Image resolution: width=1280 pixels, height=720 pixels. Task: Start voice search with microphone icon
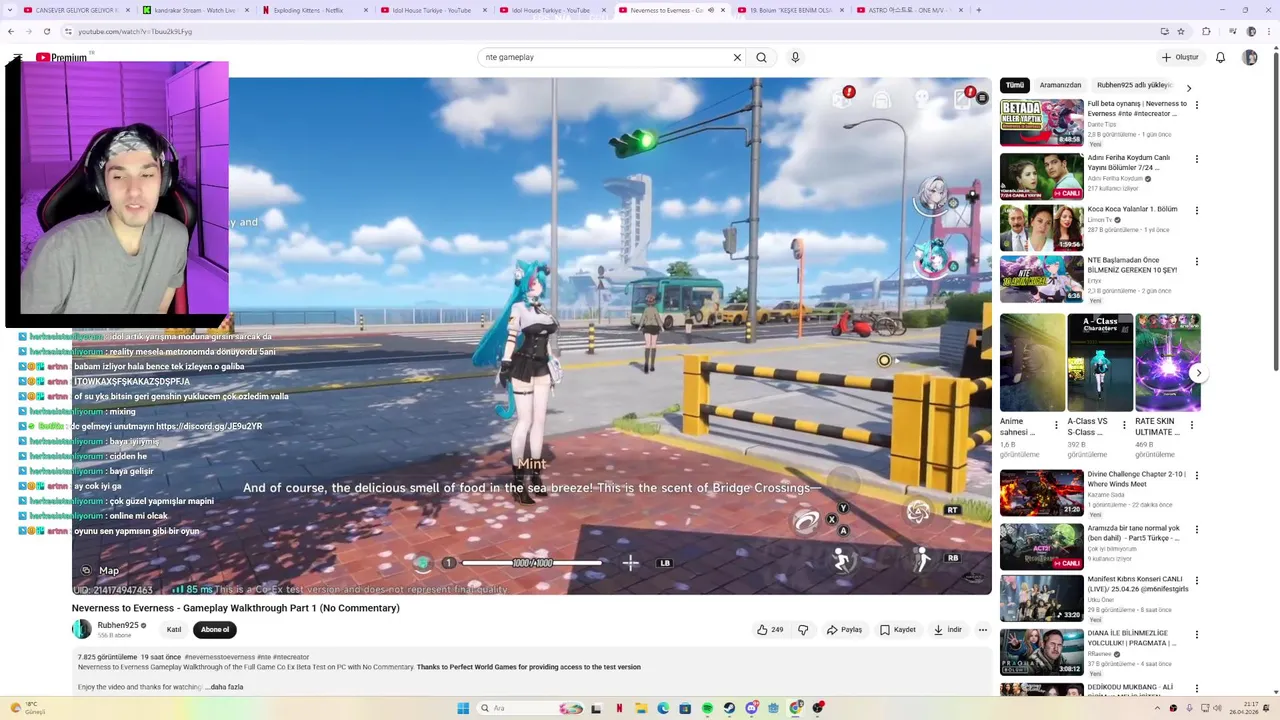(x=795, y=57)
